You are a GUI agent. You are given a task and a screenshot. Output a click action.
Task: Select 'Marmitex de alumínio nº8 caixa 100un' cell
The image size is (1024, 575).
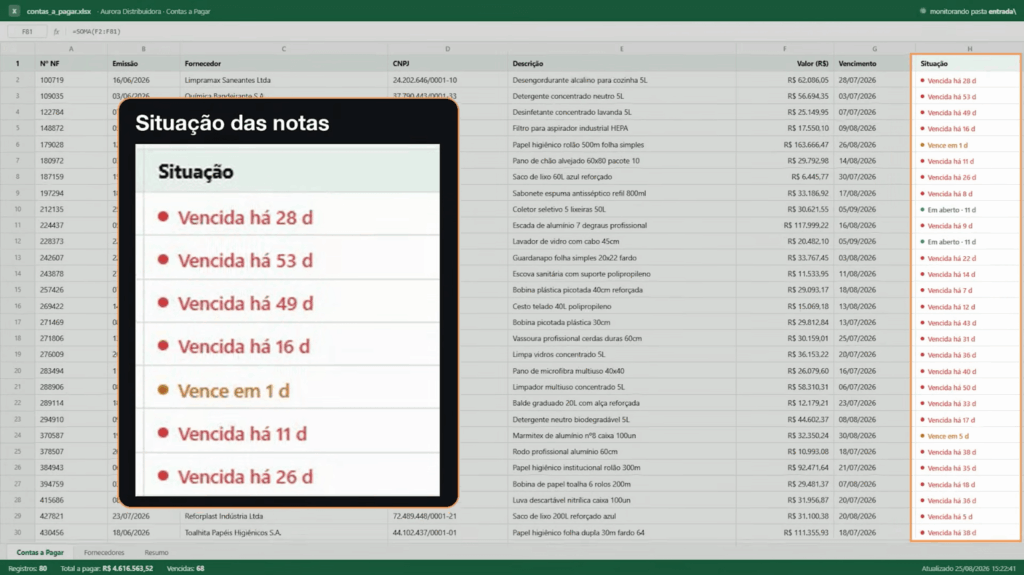point(622,435)
